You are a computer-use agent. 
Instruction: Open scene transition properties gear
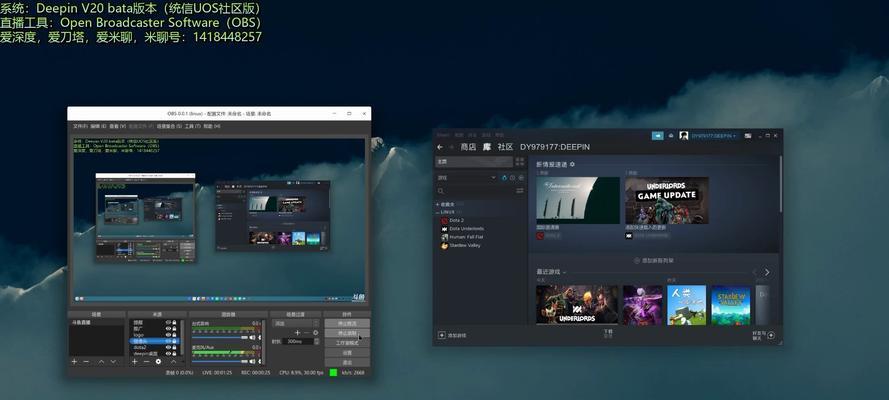point(315,333)
